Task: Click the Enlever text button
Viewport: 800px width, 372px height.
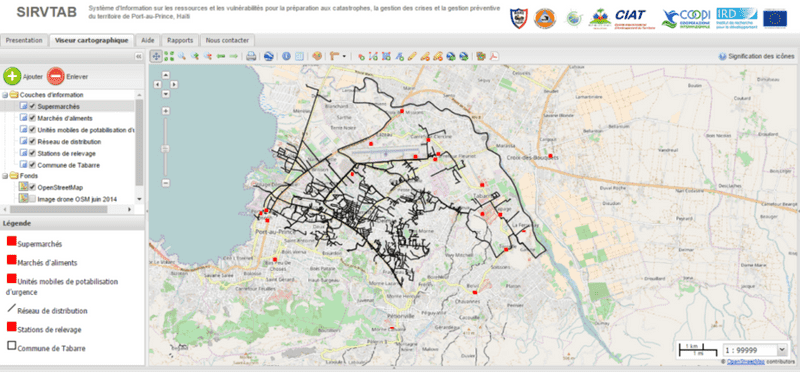Action: [x=77, y=77]
